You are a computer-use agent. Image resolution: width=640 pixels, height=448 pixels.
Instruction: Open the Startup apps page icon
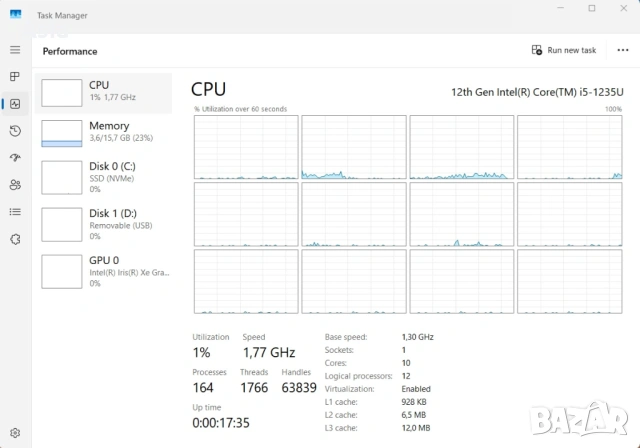[x=15, y=157]
